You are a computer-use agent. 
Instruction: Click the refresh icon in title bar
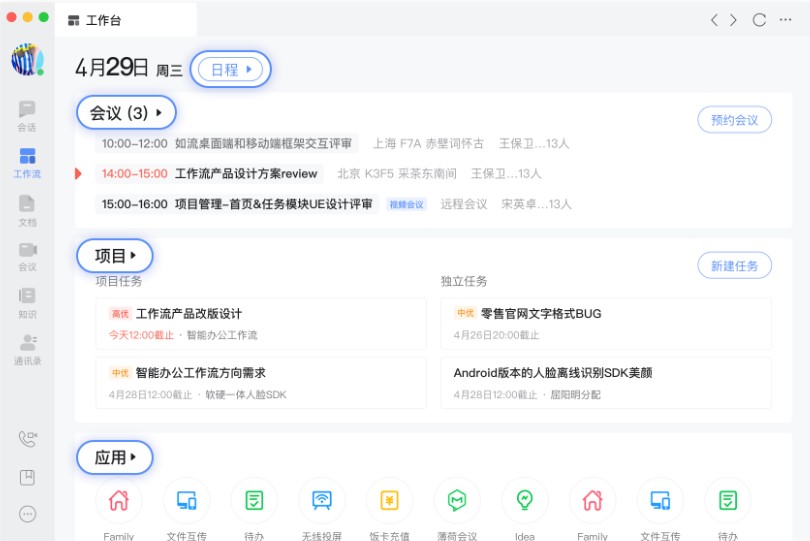(x=759, y=20)
